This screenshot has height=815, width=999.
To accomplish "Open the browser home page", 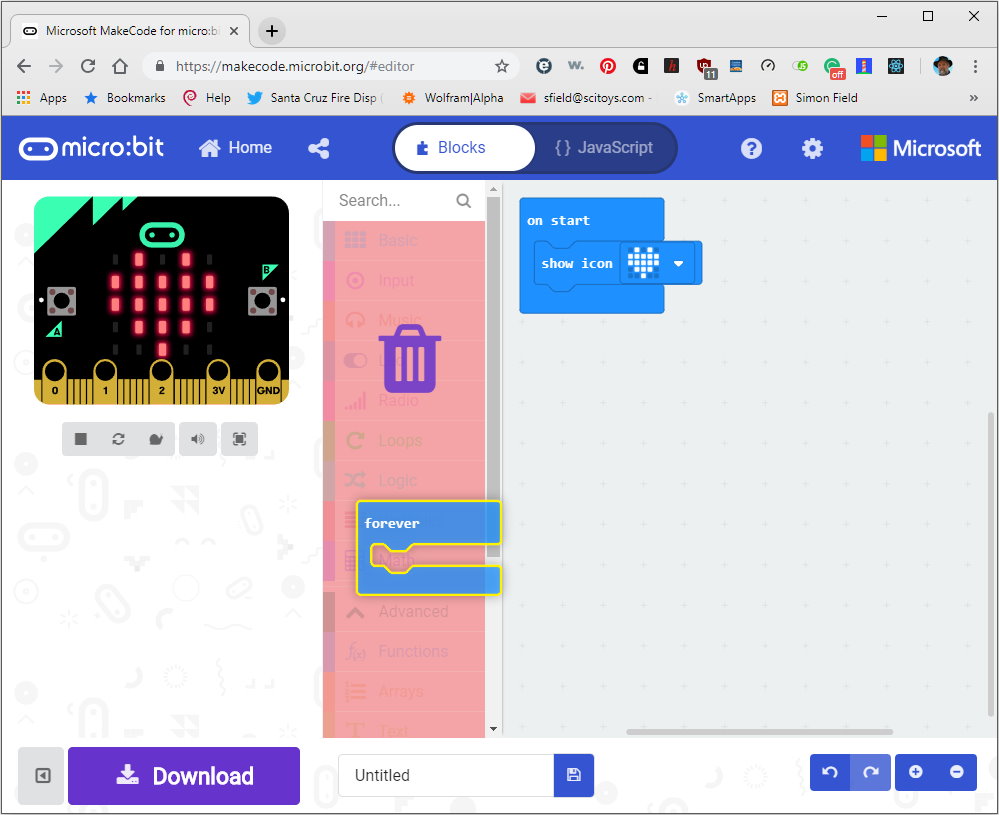I will [120, 66].
